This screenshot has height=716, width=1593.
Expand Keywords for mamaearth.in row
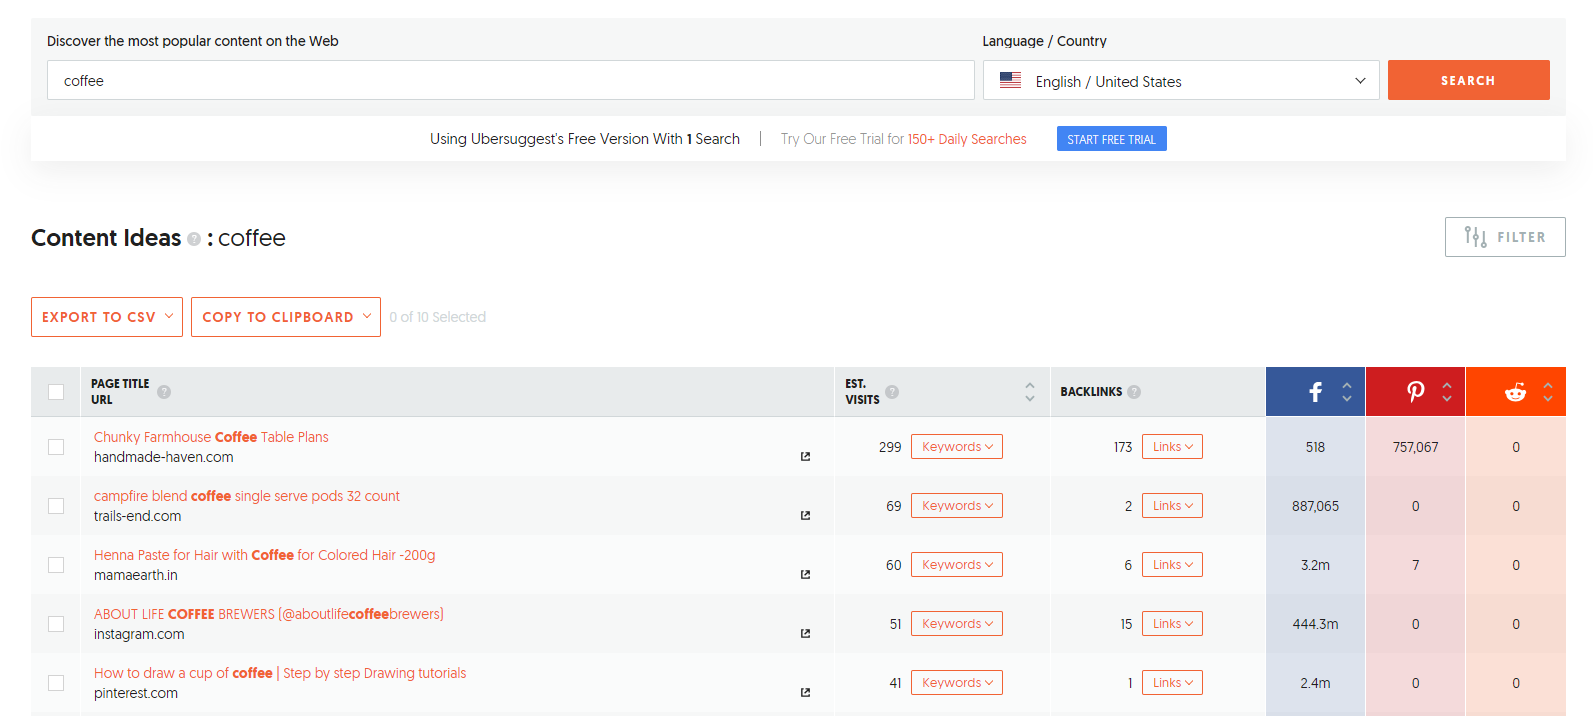point(957,565)
